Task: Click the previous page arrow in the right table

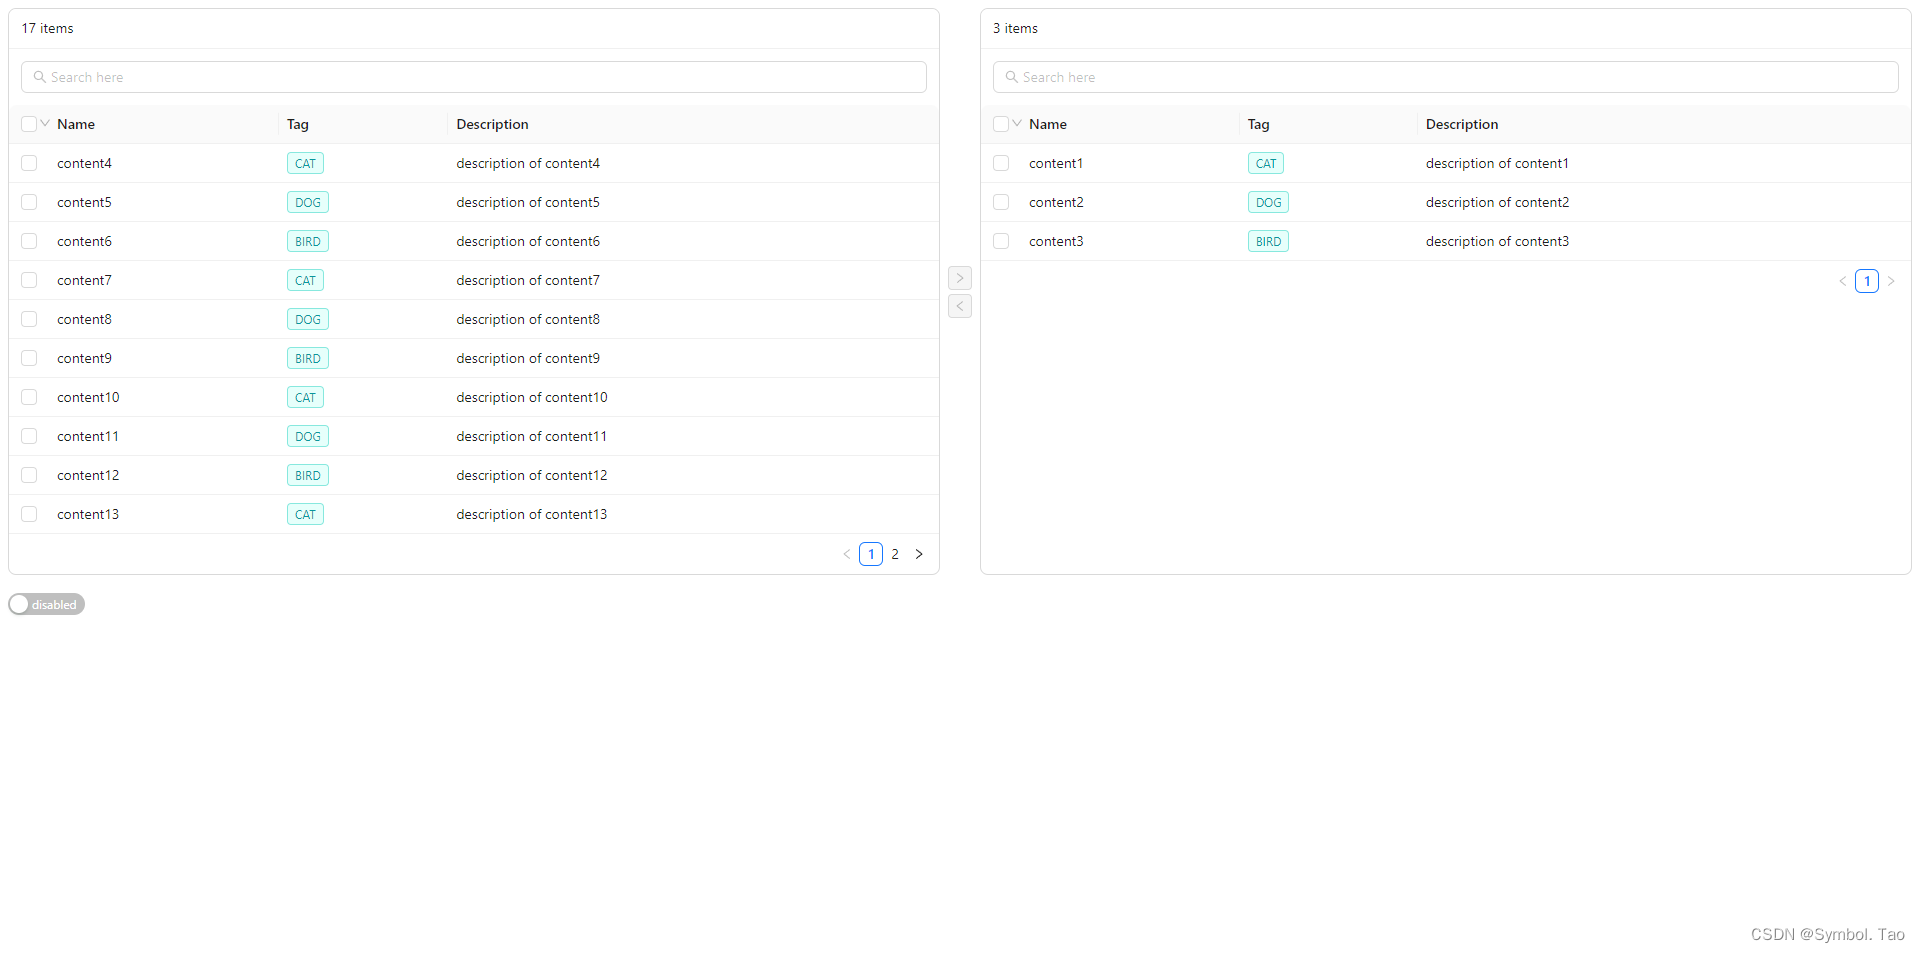Action: click(x=1843, y=281)
